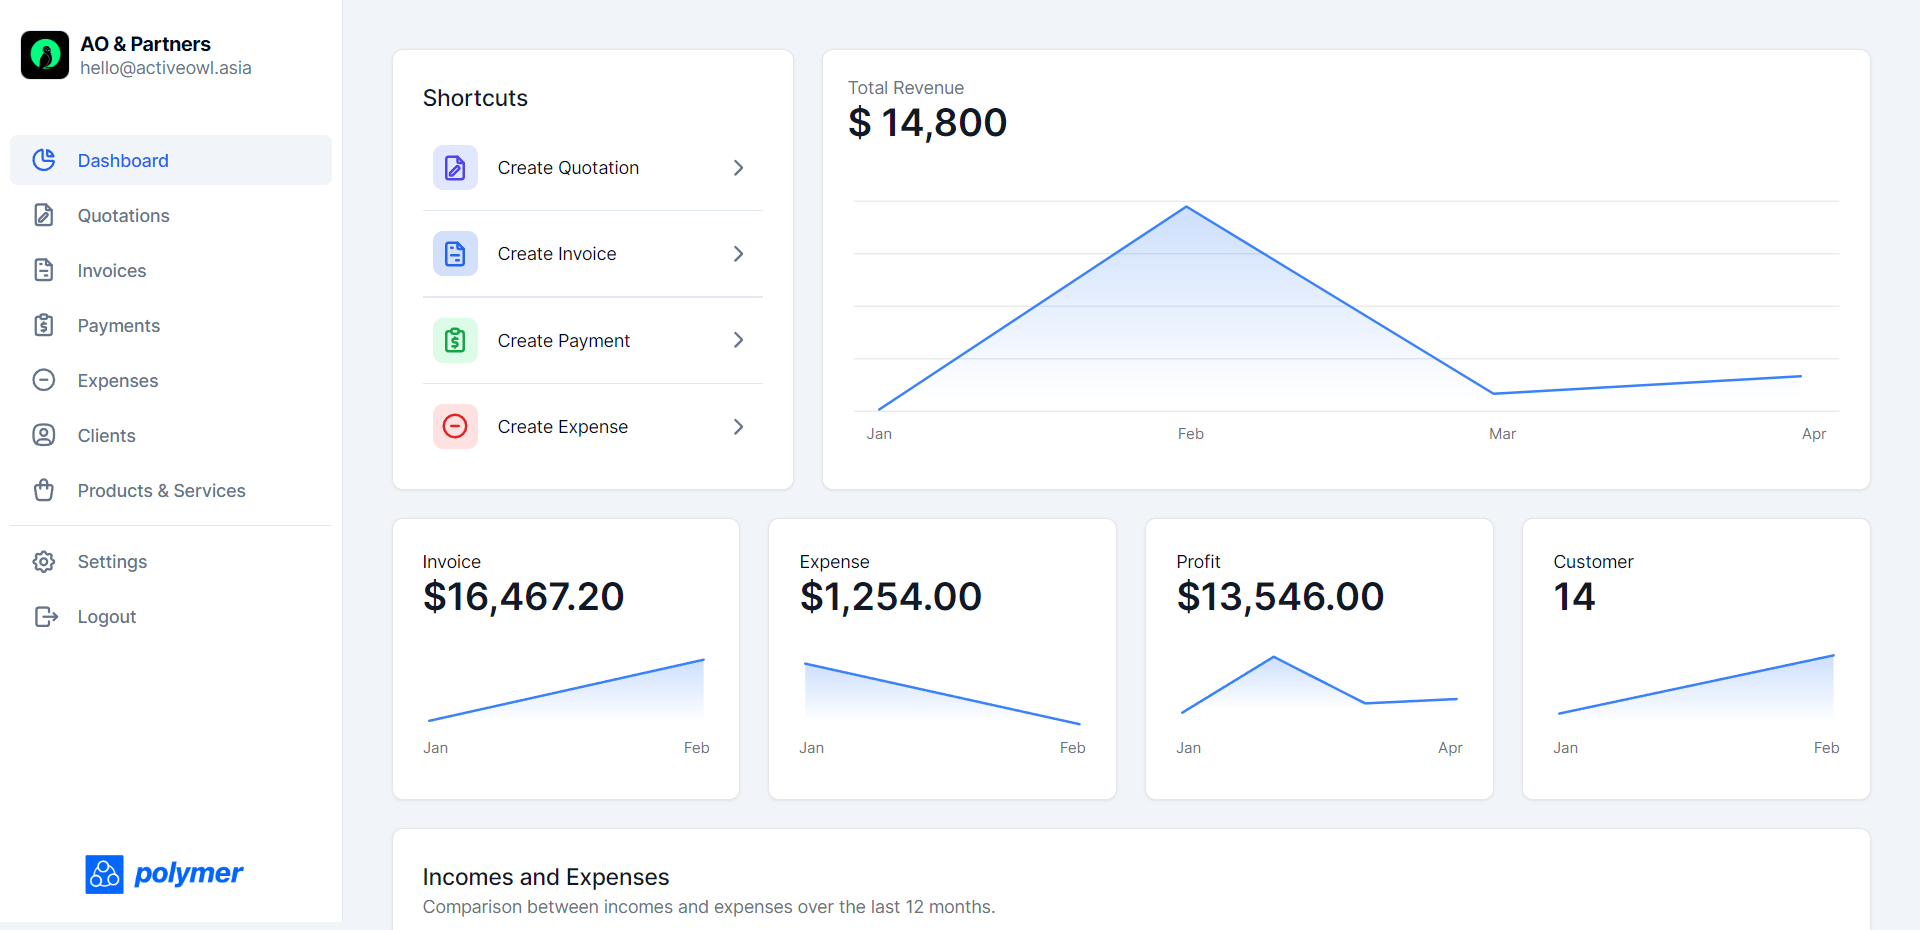Open Settings from the sidebar
The height and width of the screenshot is (930, 1920).
[171, 561]
